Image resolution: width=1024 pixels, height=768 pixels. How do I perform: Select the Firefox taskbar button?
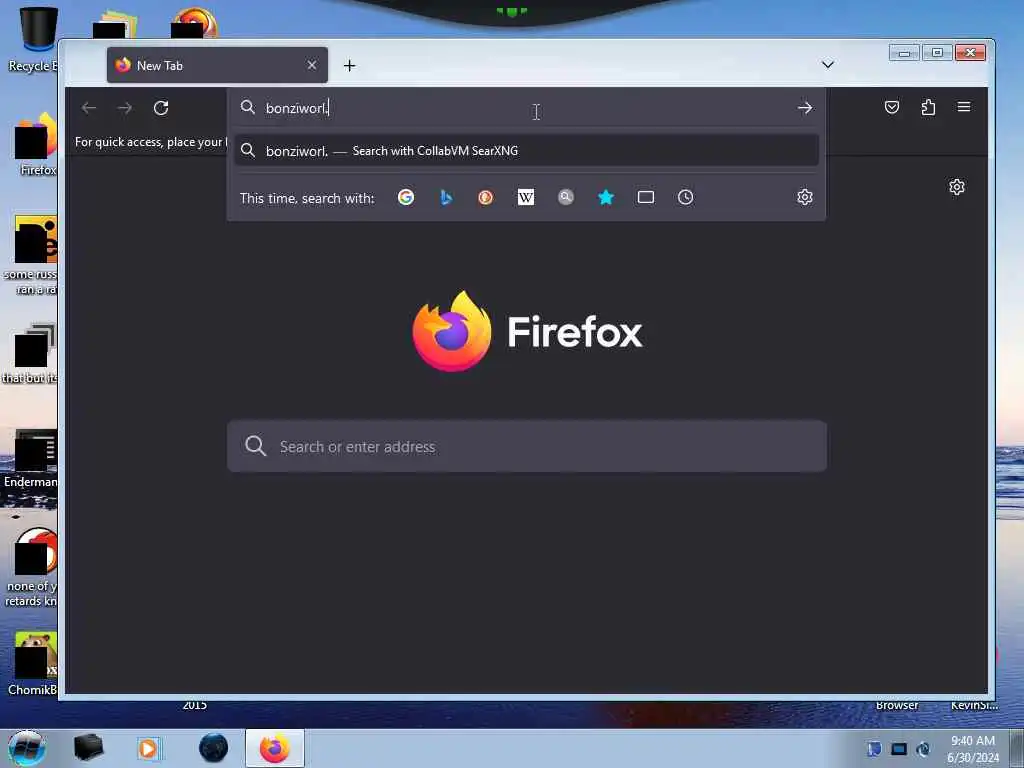tap(275, 748)
